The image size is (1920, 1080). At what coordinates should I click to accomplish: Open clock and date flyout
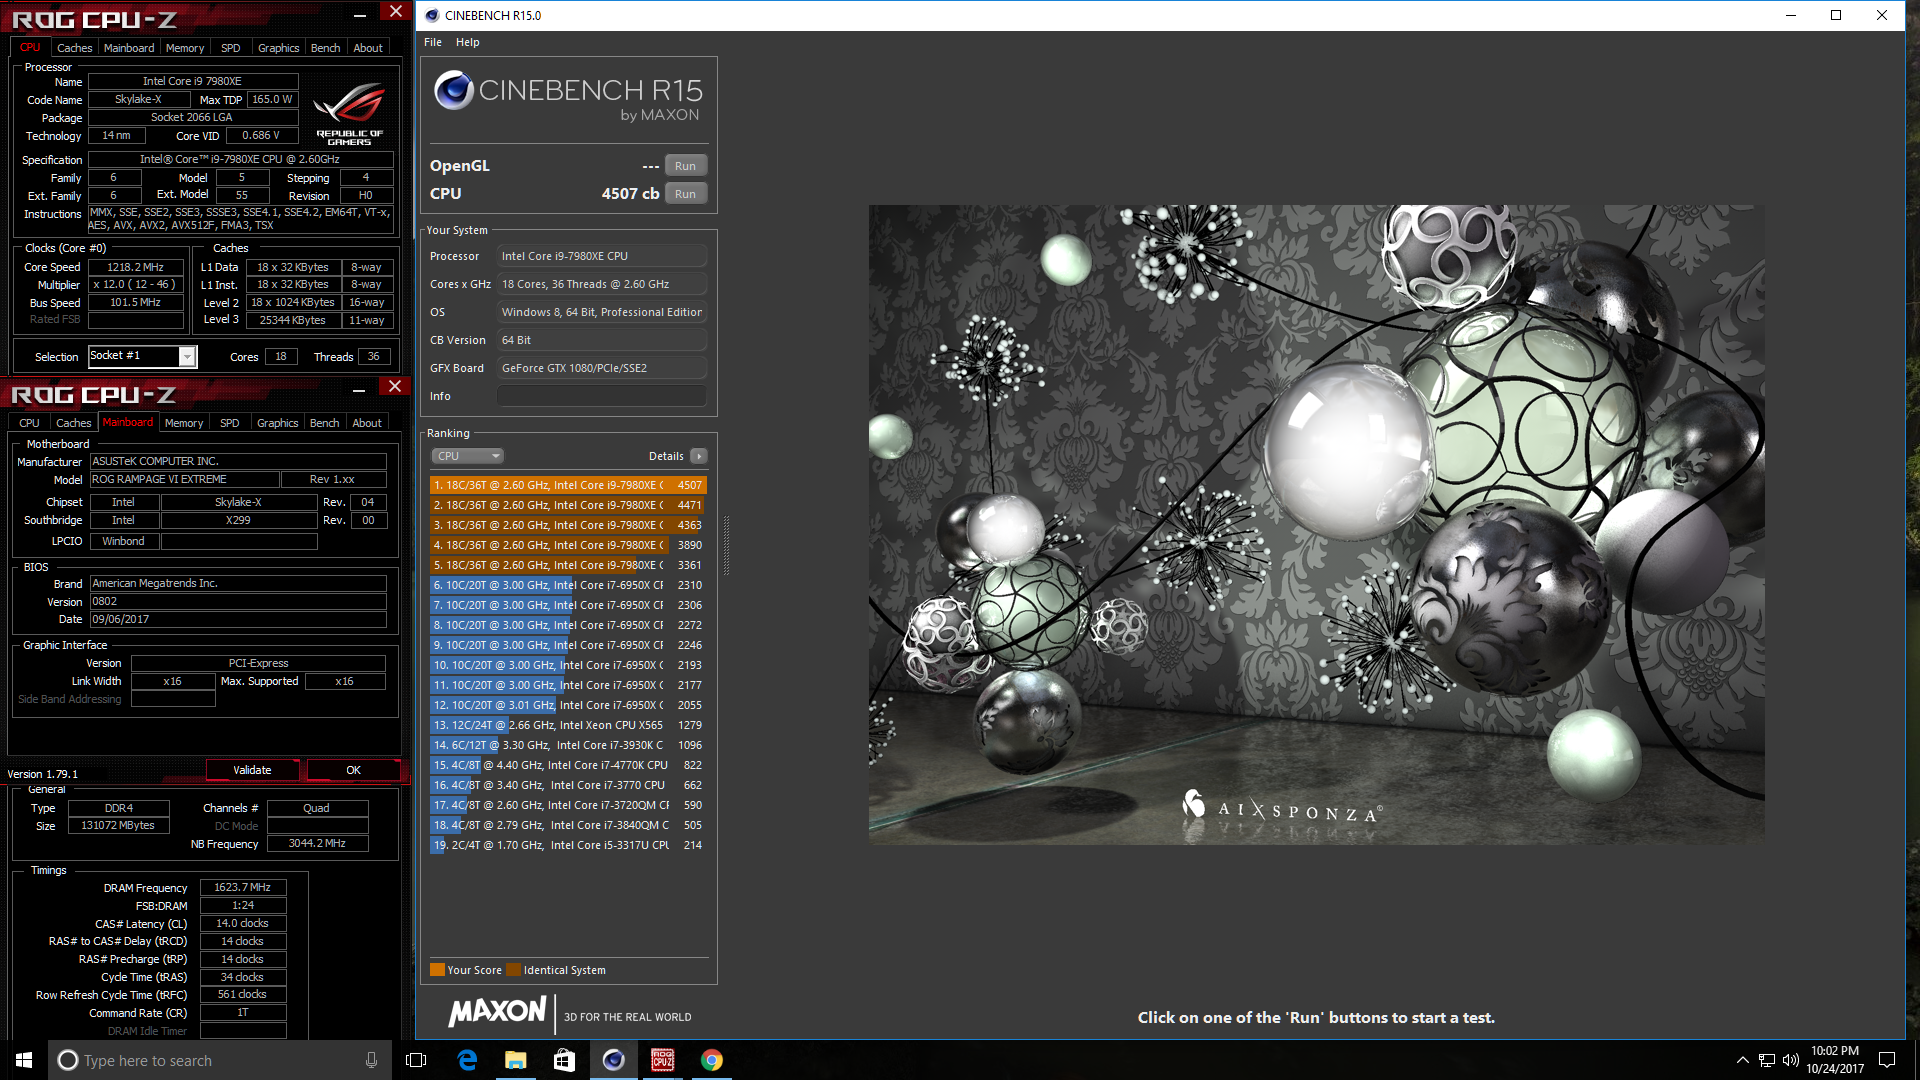tap(1835, 1060)
